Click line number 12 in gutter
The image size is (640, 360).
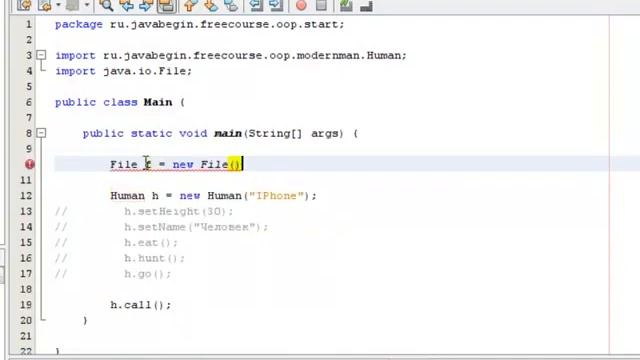(x=26, y=196)
